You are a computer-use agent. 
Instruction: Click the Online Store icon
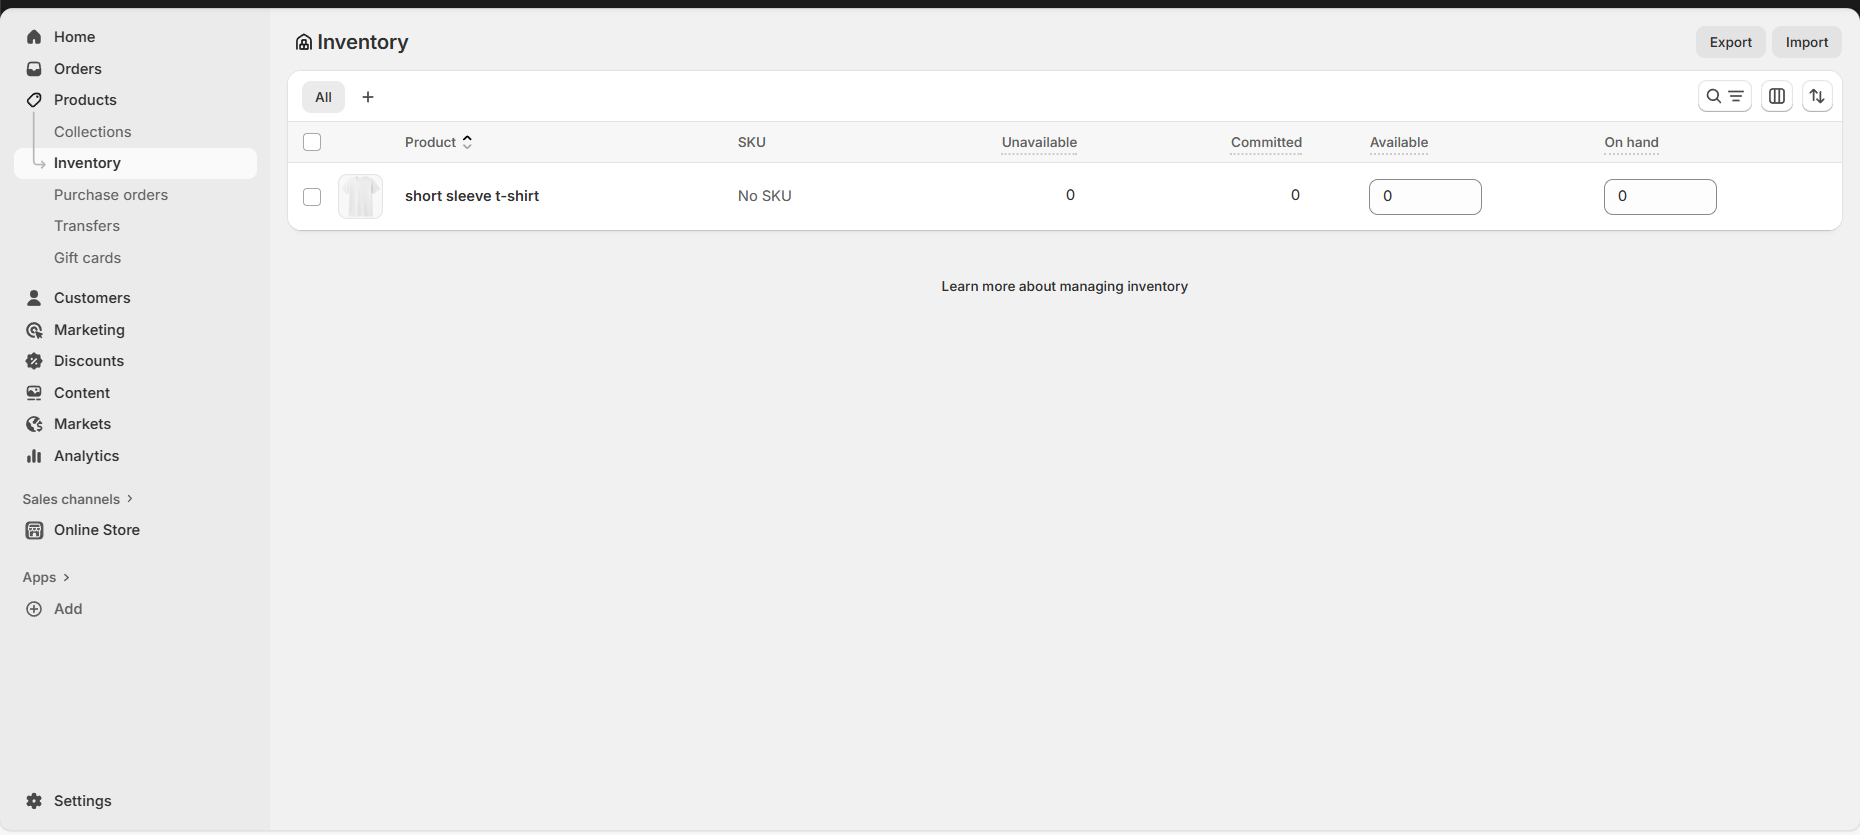34,530
